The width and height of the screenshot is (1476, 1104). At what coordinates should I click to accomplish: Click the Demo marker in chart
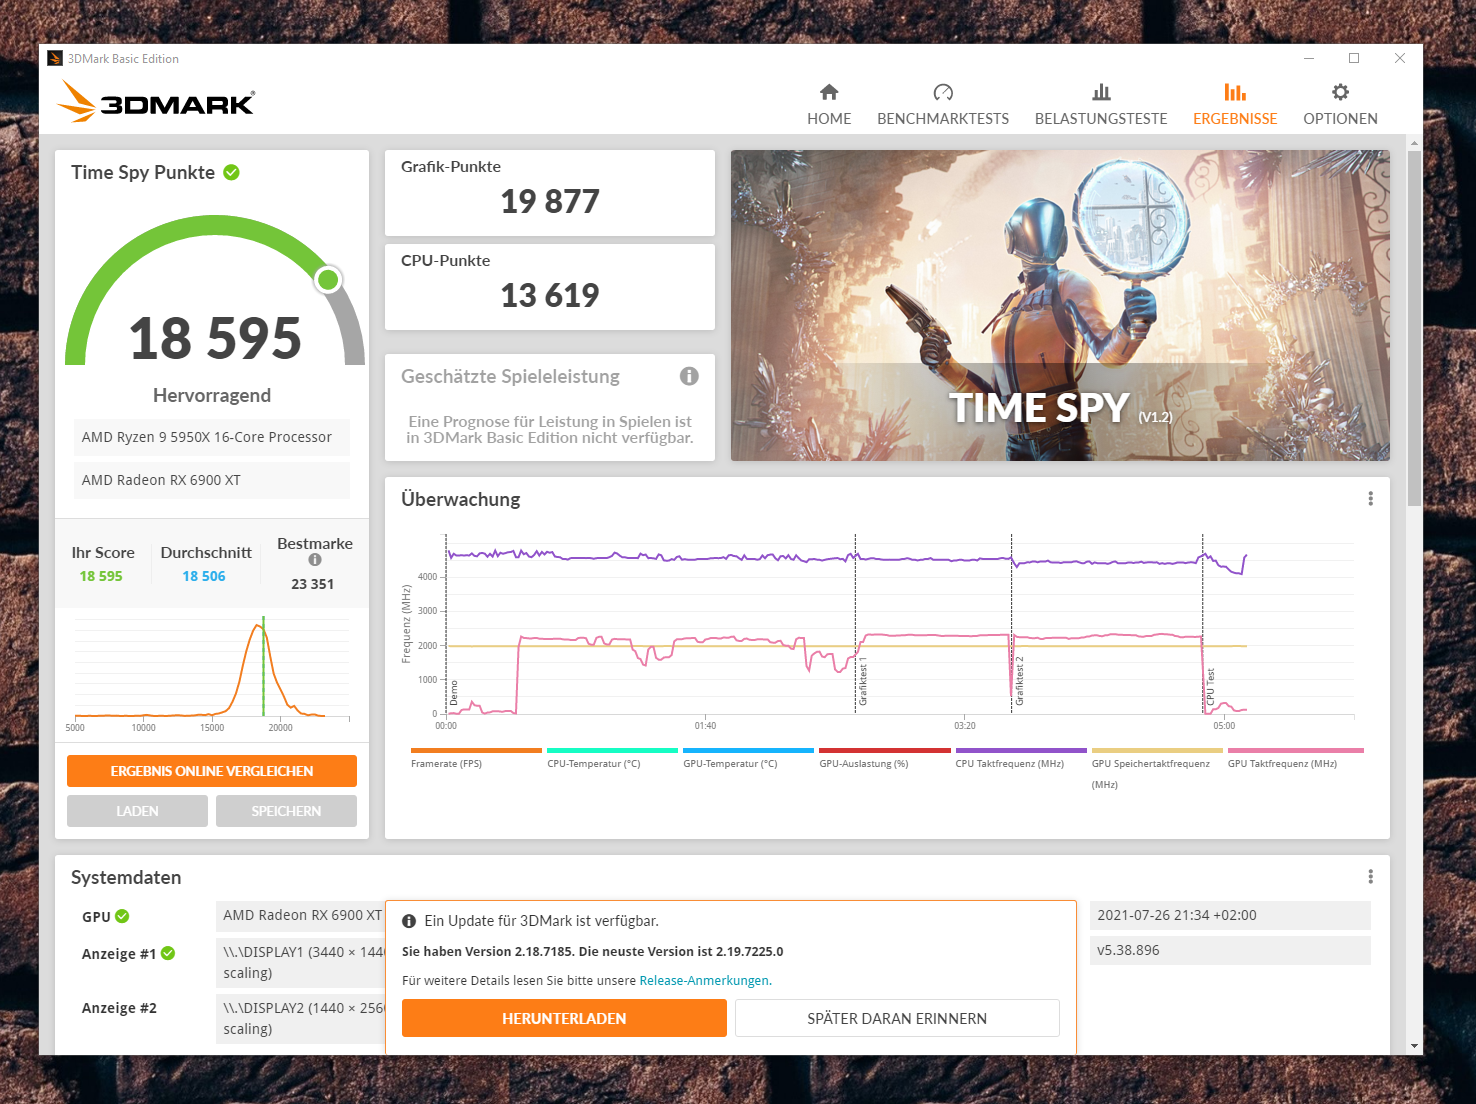453,693
